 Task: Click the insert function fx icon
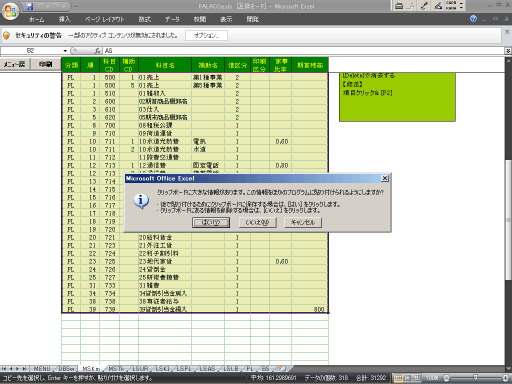coord(97,51)
